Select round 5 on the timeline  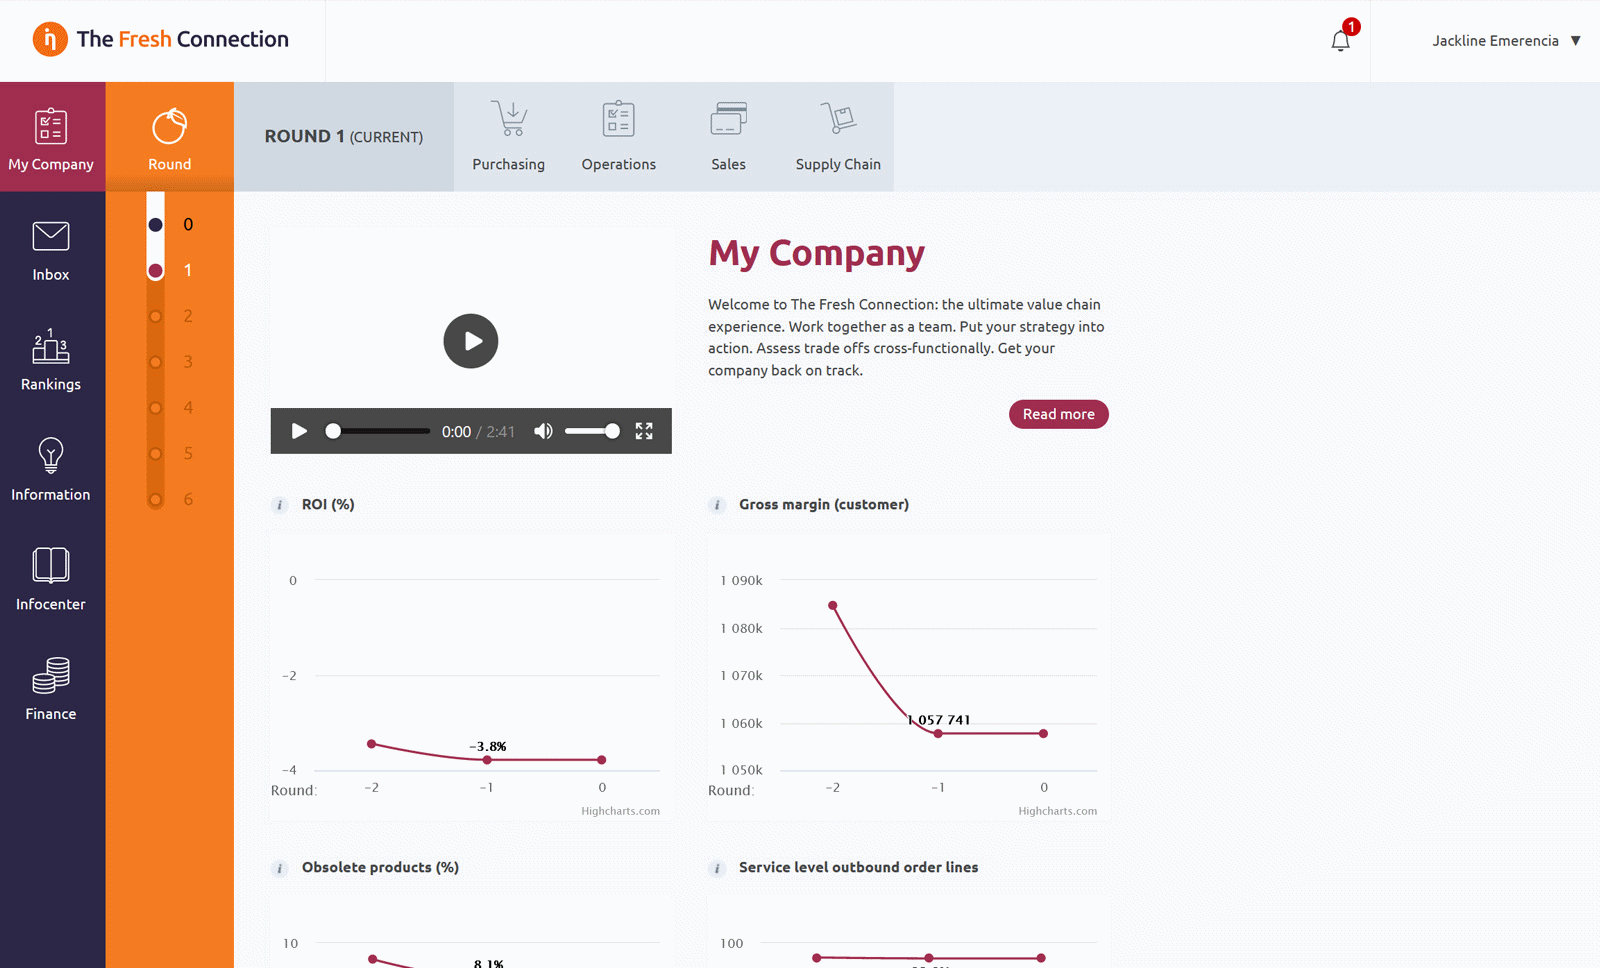pyautogui.click(x=156, y=454)
